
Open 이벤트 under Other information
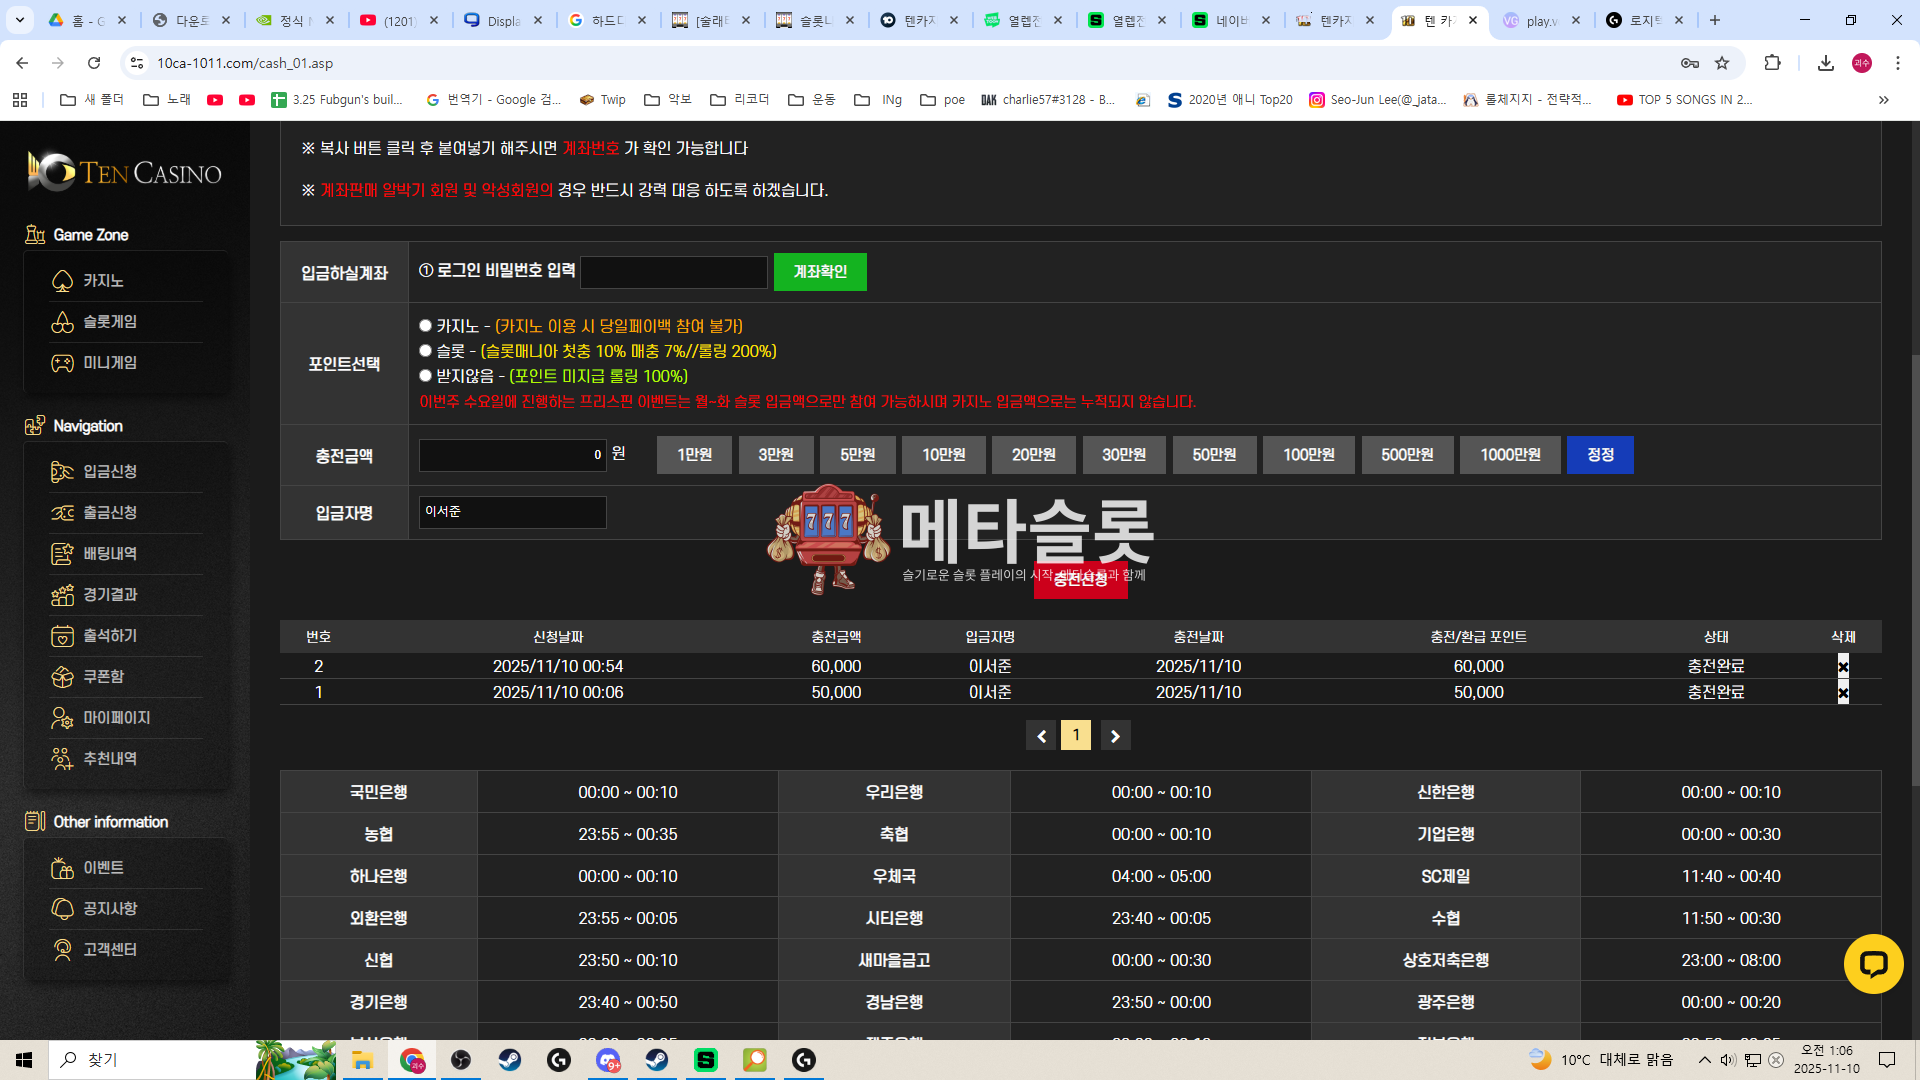tap(103, 868)
